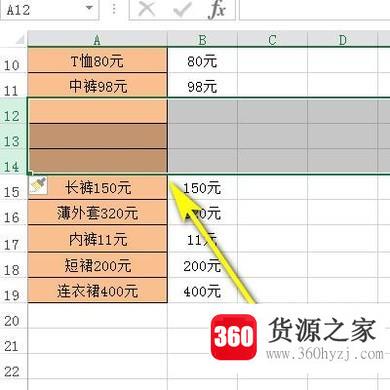Click cell B19 showing 400元
This screenshot has height=390, width=390.
point(202,290)
